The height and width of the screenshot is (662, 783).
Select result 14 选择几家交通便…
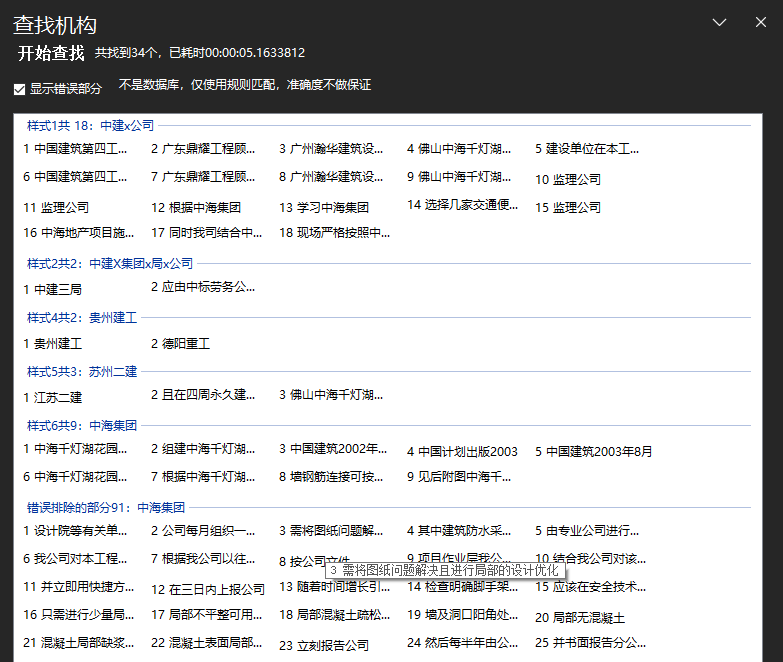(x=462, y=205)
